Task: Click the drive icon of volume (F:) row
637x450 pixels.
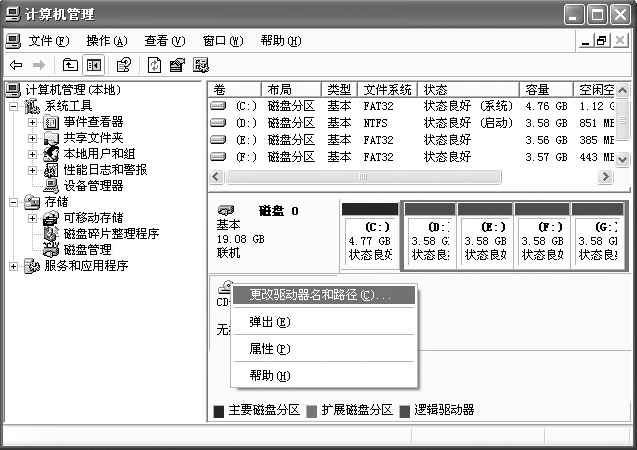Action: point(218,156)
